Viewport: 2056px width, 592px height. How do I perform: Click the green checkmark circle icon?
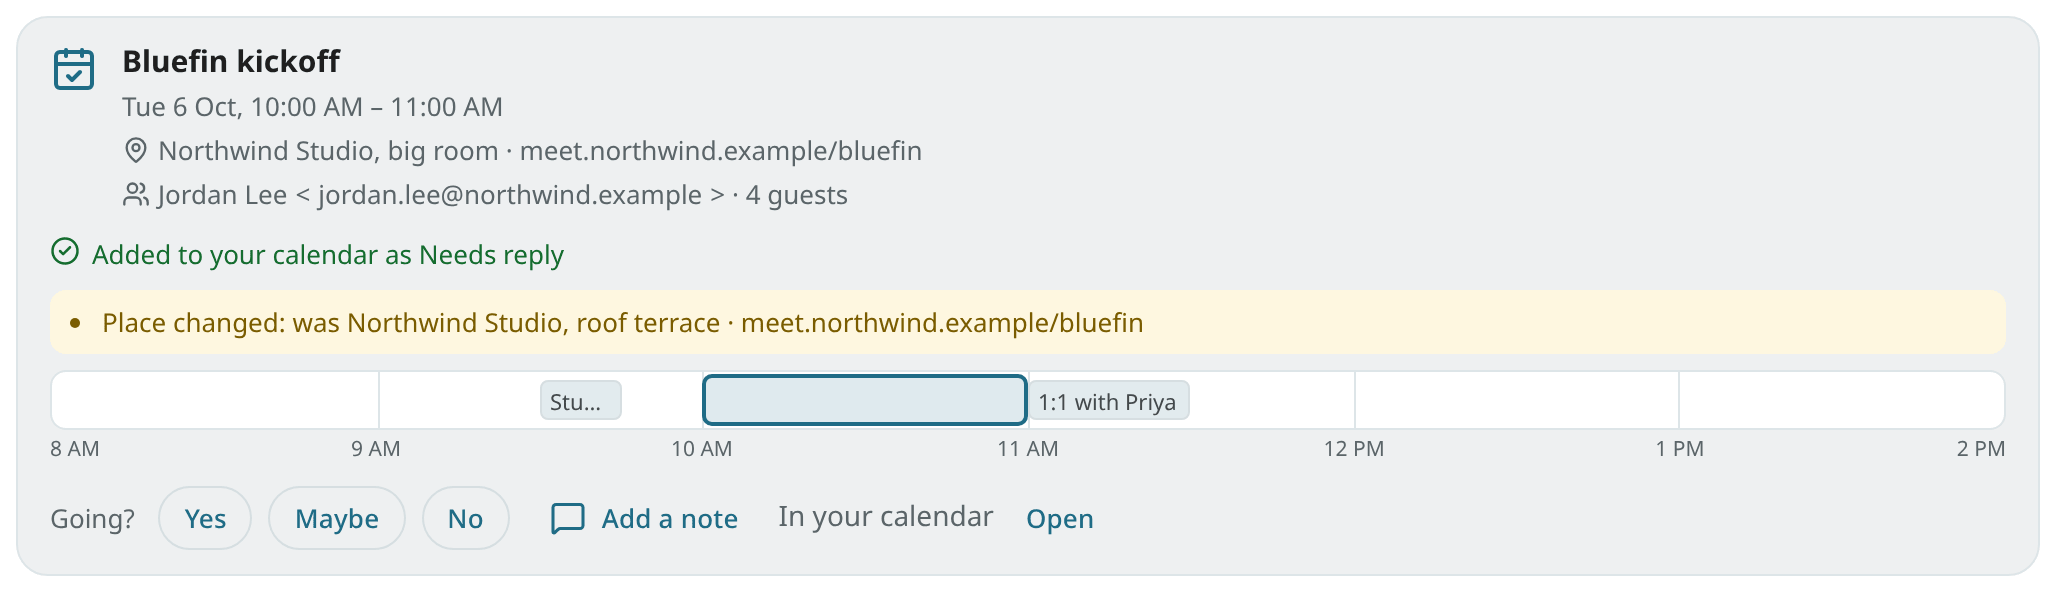click(x=65, y=251)
